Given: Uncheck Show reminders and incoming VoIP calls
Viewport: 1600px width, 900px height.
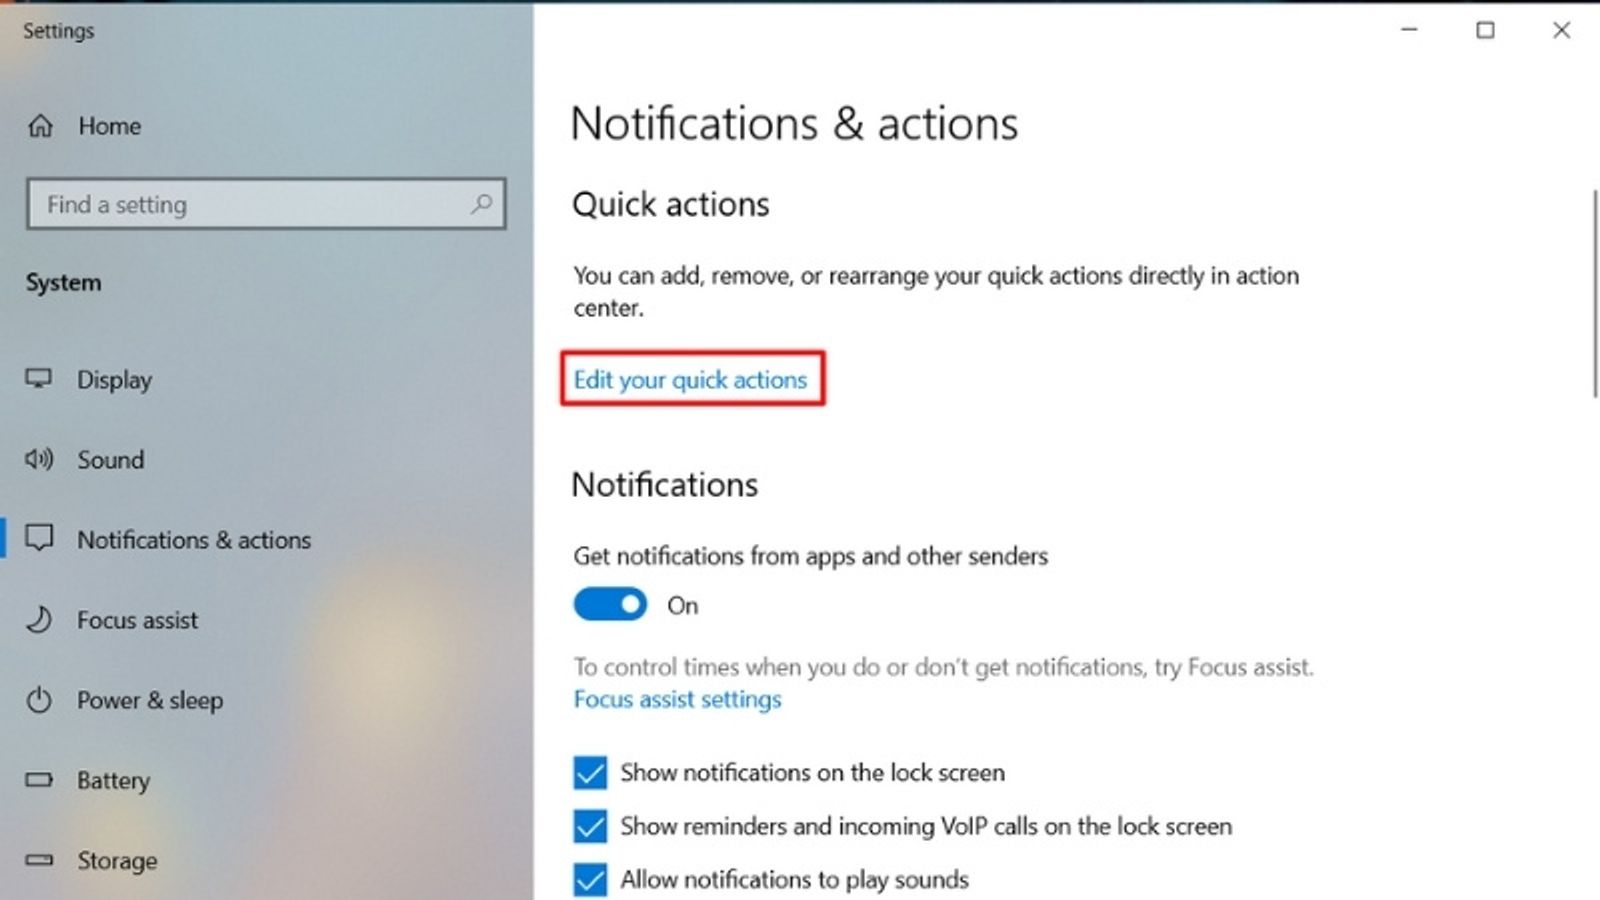Looking at the screenshot, I should (590, 826).
